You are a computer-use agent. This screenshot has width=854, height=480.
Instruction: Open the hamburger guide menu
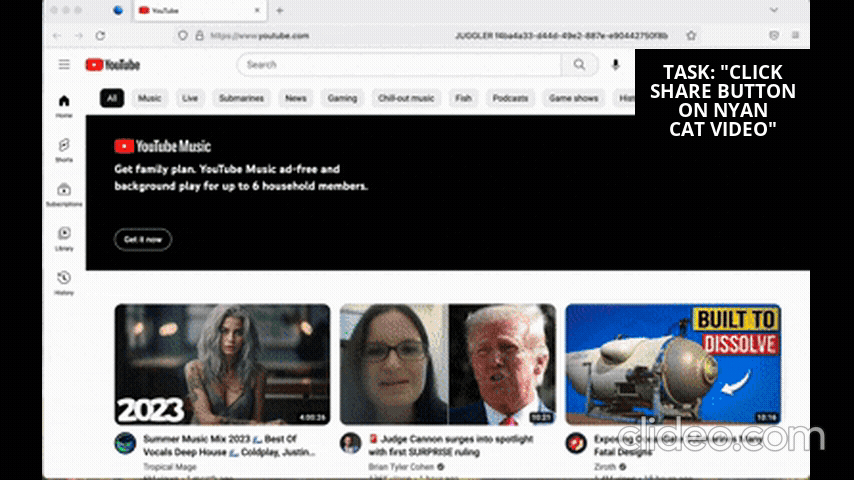click(64, 65)
